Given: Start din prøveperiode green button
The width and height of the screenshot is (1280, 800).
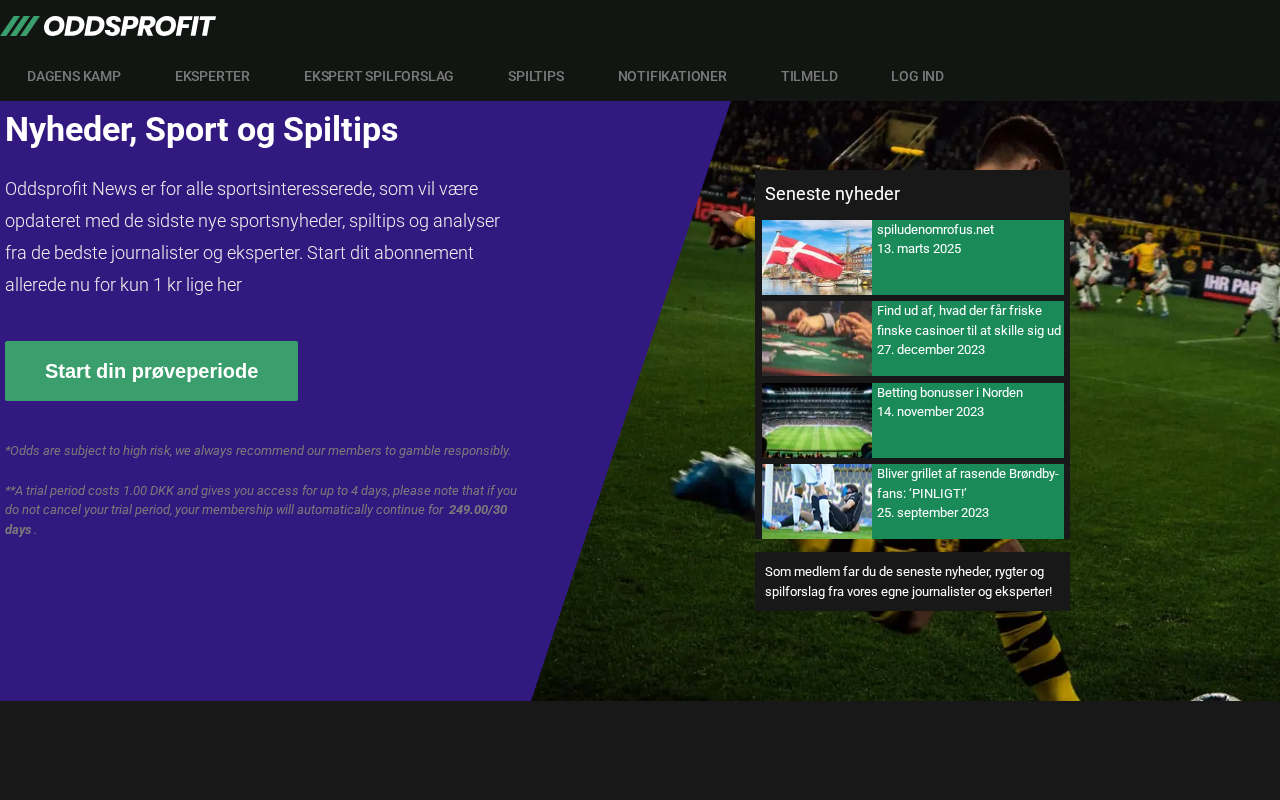Looking at the screenshot, I should click(151, 371).
